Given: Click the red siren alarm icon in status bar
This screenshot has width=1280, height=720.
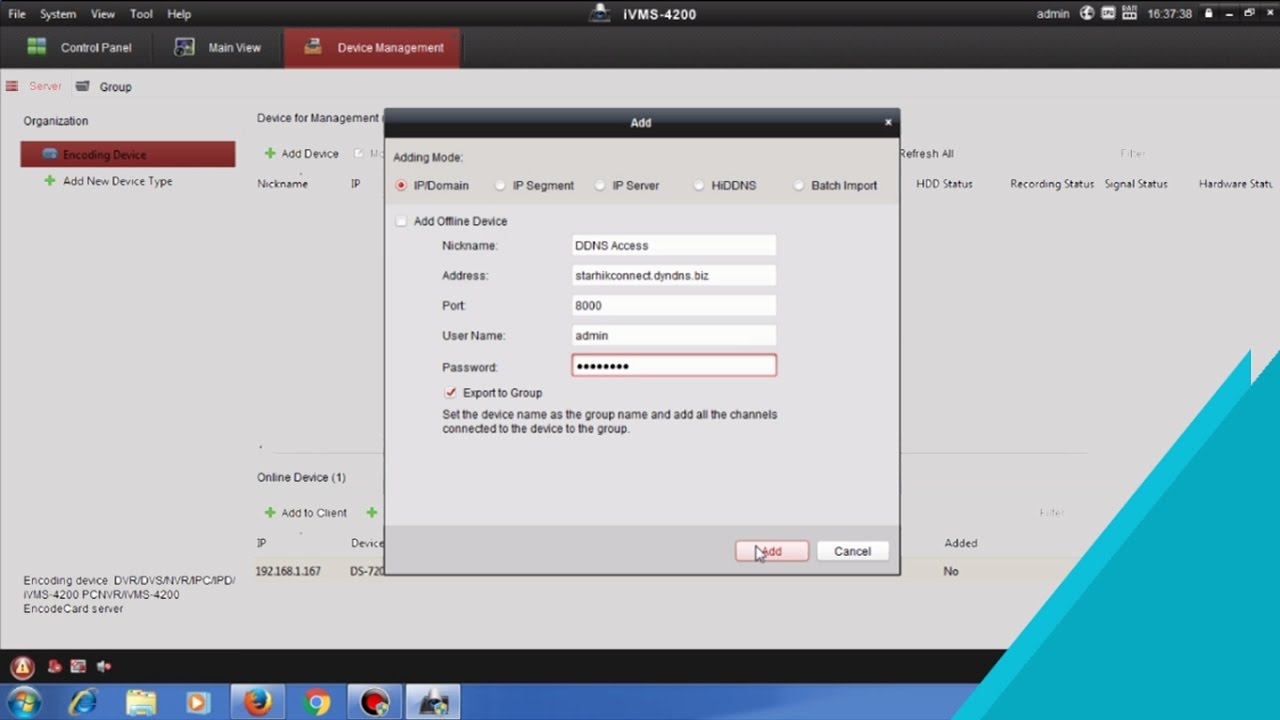Looking at the screenshot, I should tap(54, 667).
